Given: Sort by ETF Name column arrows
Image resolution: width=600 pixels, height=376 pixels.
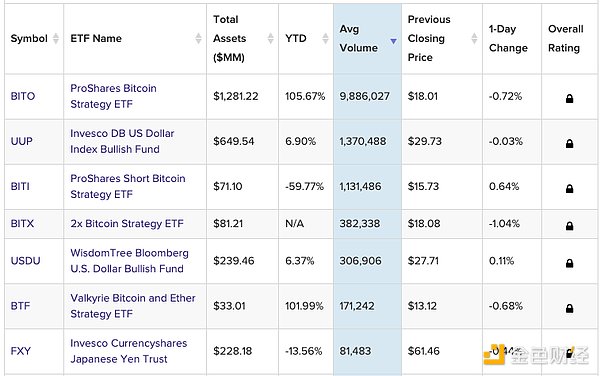Looking at the screenshot, I should [198, 38].
